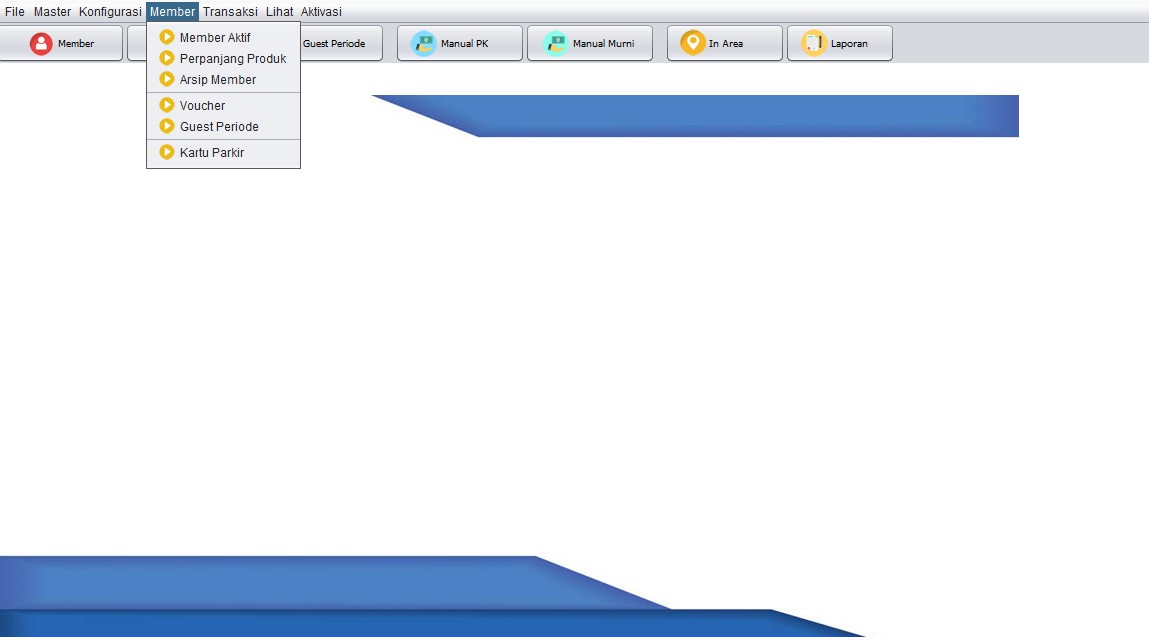Open the Transaksi menu

230,12
